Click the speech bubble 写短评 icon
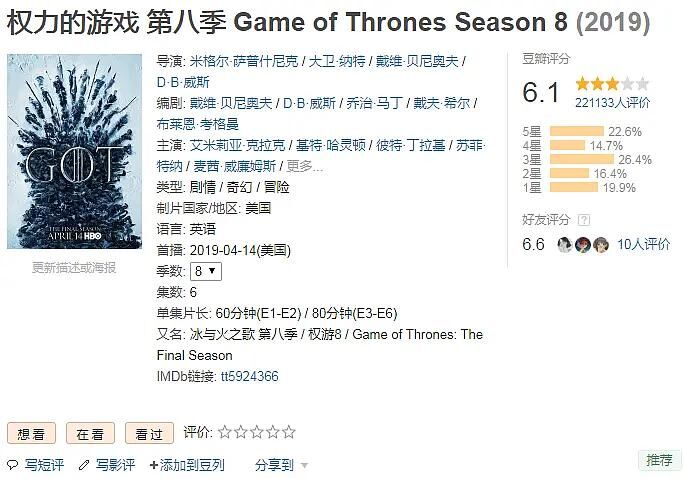Screen dimensions: 684x479 (13, 465)
